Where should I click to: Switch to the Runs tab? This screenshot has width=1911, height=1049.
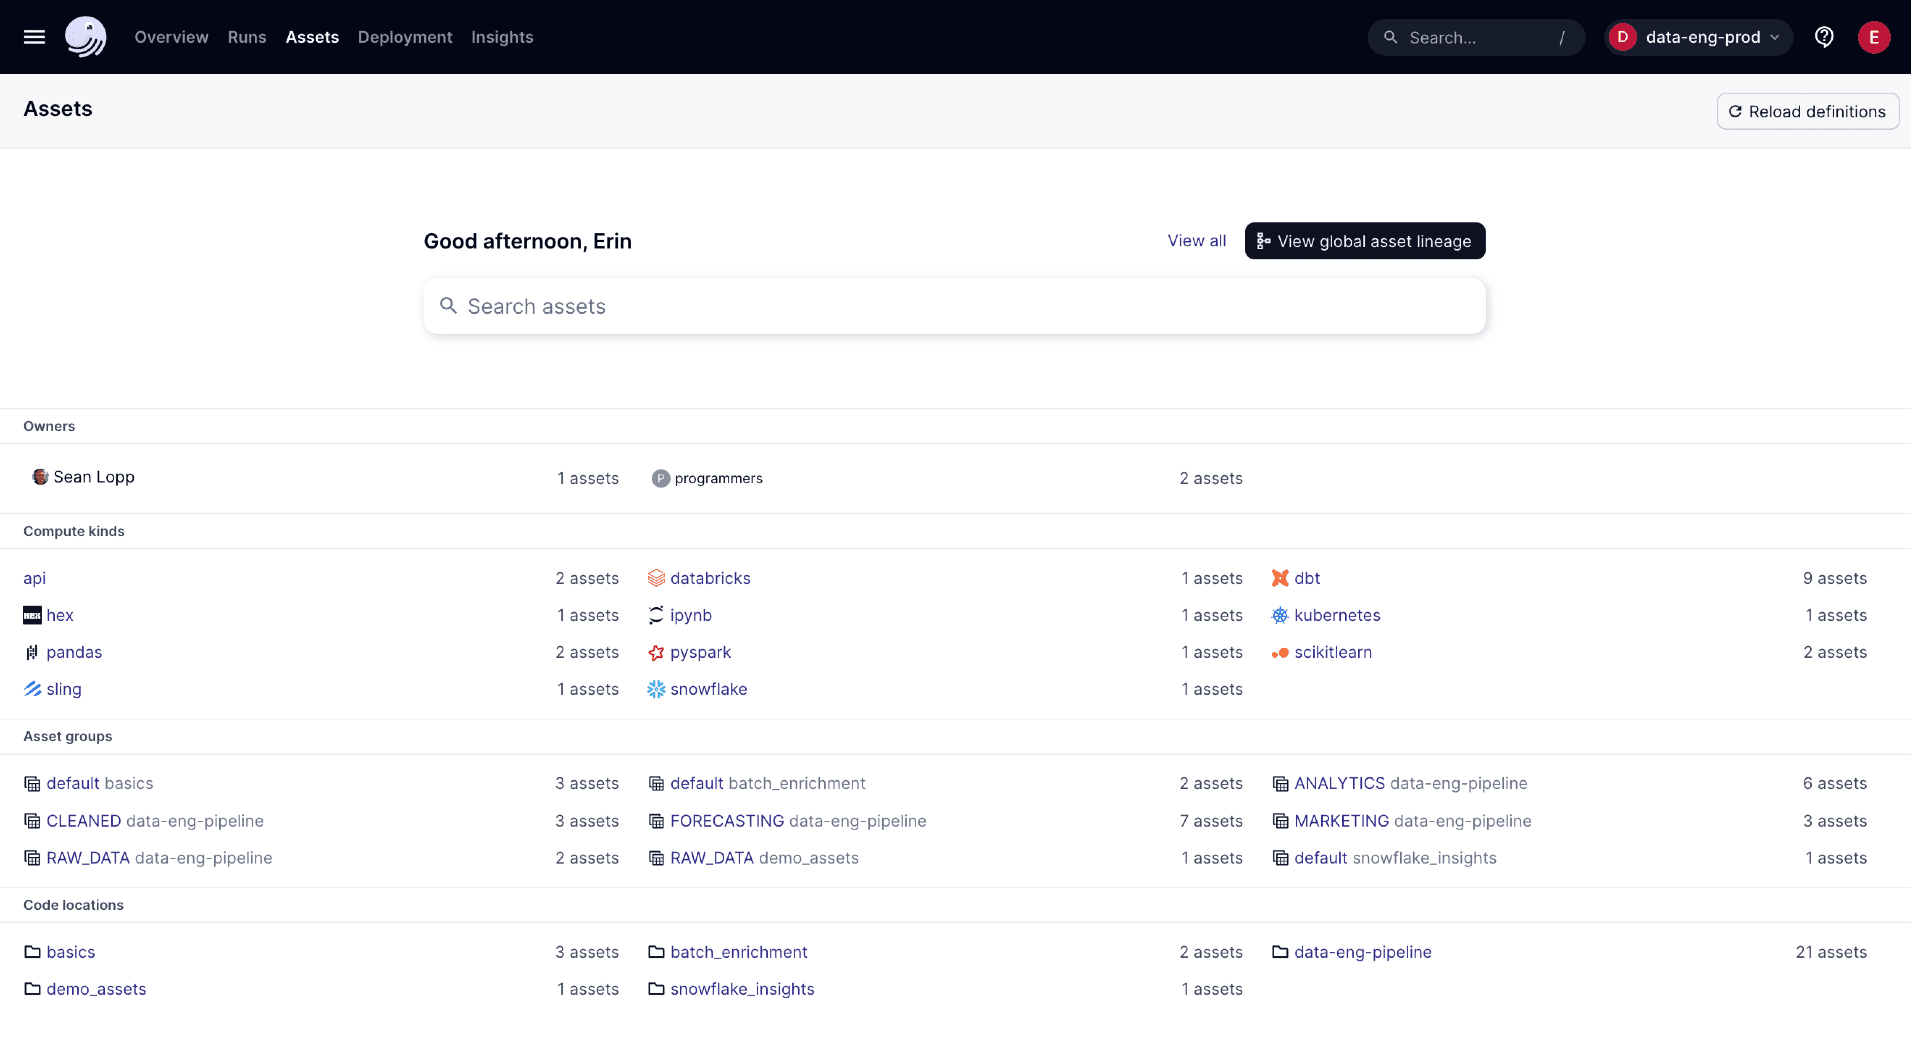[x=246, y=37]
